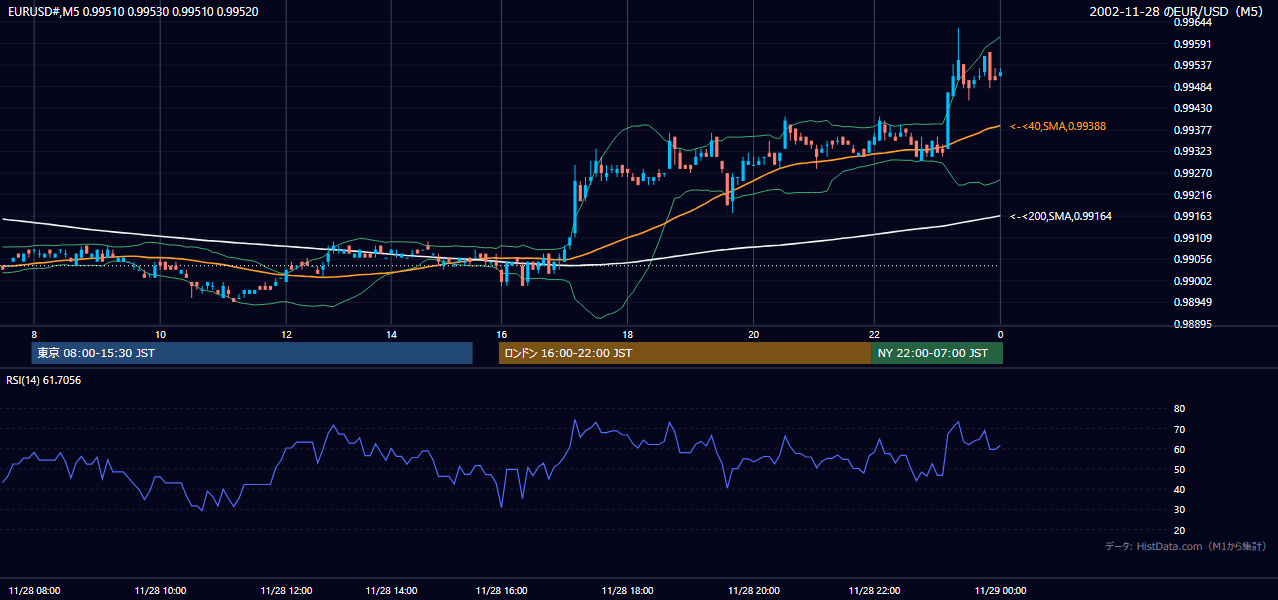1278x600 pixels.
Task: Click price level 0.99323 on the axis
Action: pyautogui.click(x=1192, y=152)
